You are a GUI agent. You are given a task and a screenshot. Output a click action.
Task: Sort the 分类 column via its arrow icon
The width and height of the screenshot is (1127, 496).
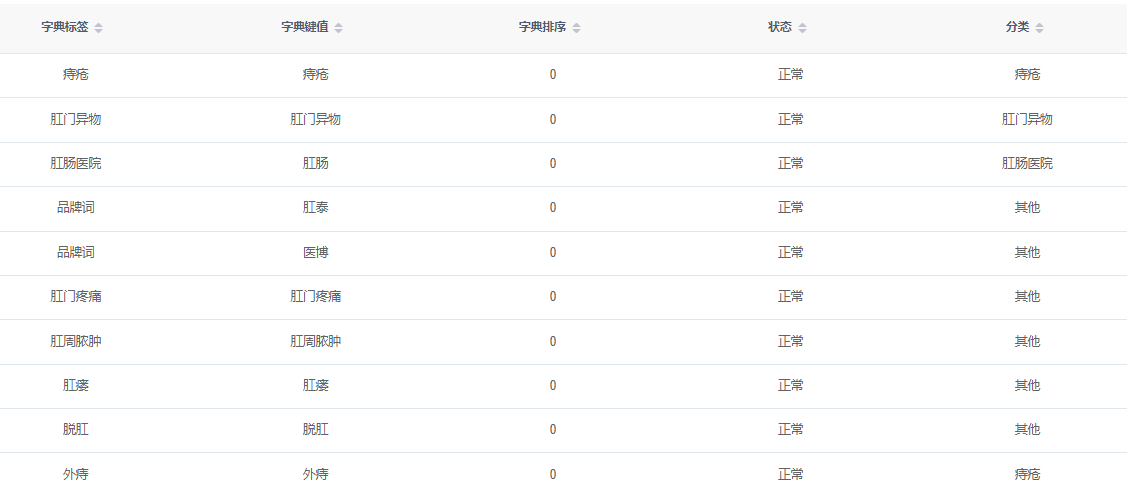1039,28
